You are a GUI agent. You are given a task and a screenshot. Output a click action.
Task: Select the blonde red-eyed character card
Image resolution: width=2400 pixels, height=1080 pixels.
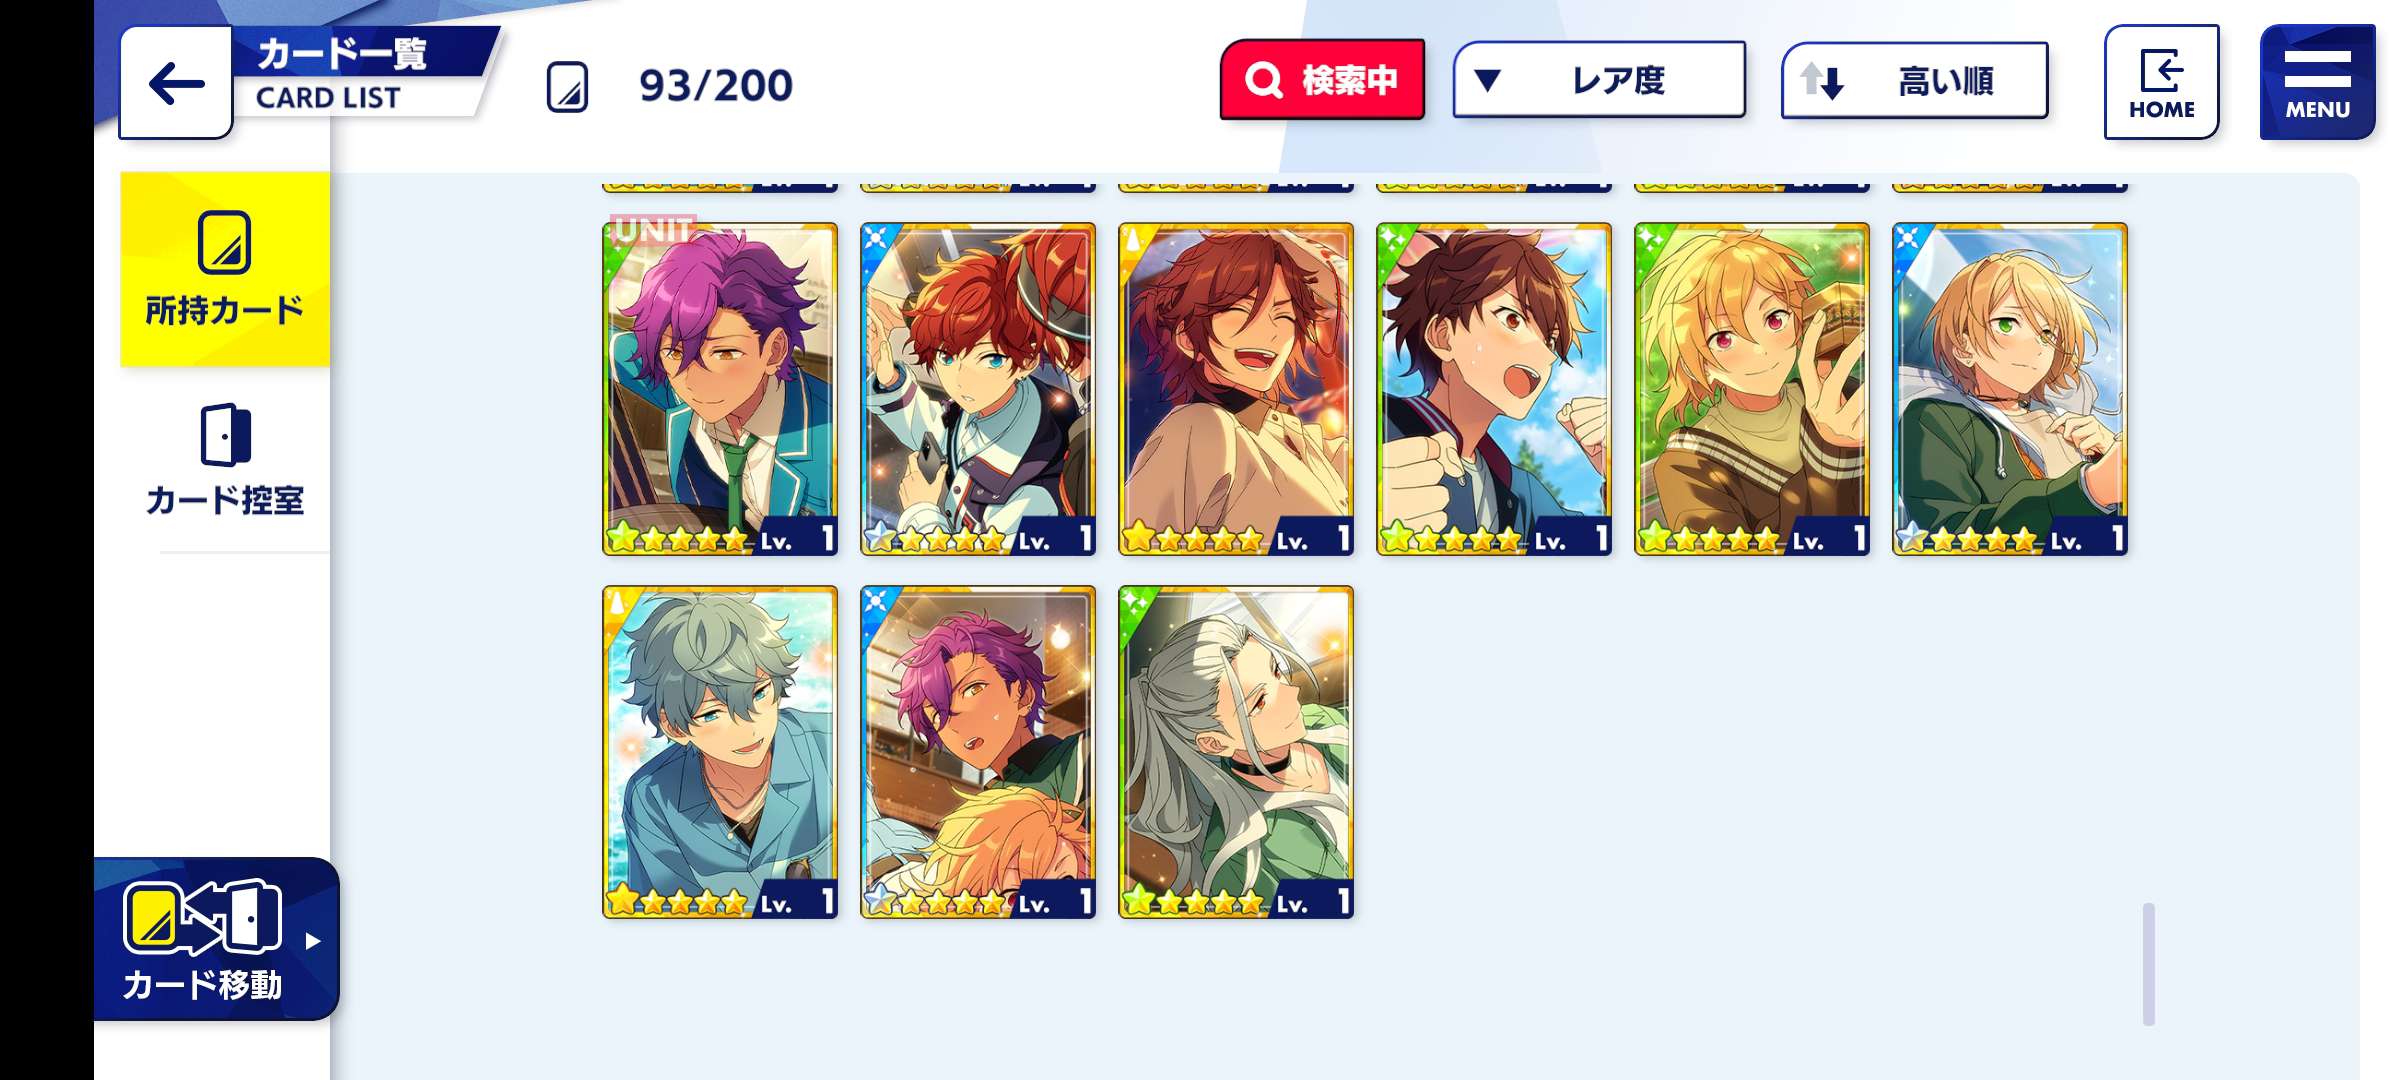pyautogui.click(x=1752, y=389)
